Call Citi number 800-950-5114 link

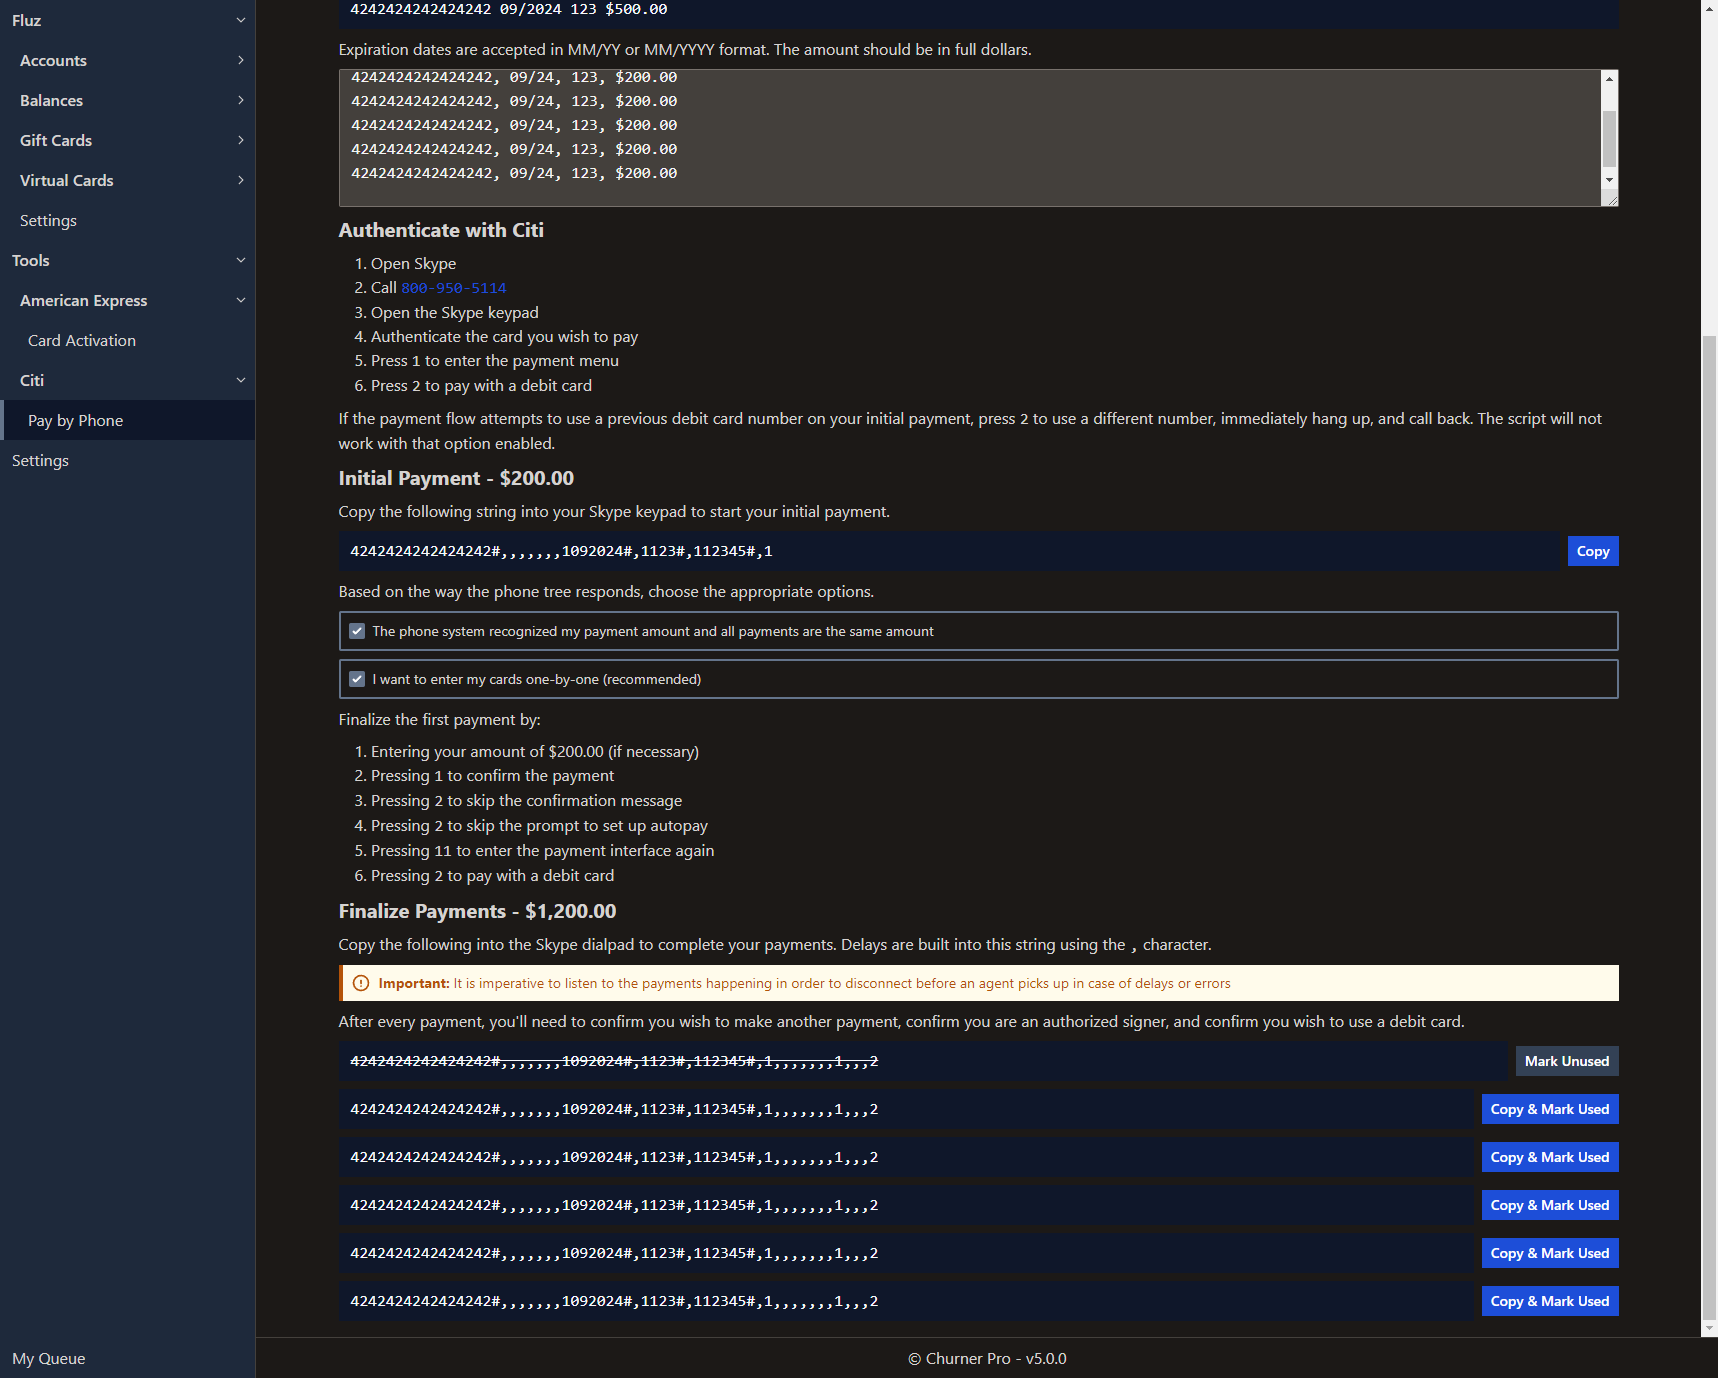pos(453,288)
